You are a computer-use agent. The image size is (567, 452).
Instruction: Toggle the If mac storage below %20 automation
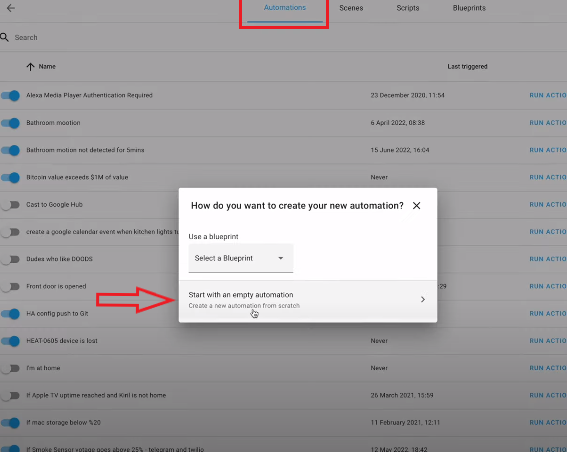coord(10,423)
